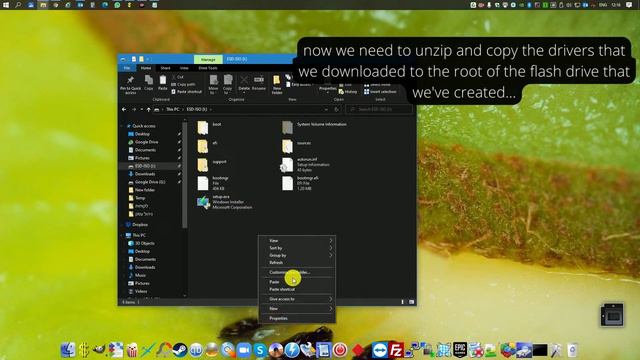Click the refresh button beside address bar
640x360 pixels.
click(336, 109)
